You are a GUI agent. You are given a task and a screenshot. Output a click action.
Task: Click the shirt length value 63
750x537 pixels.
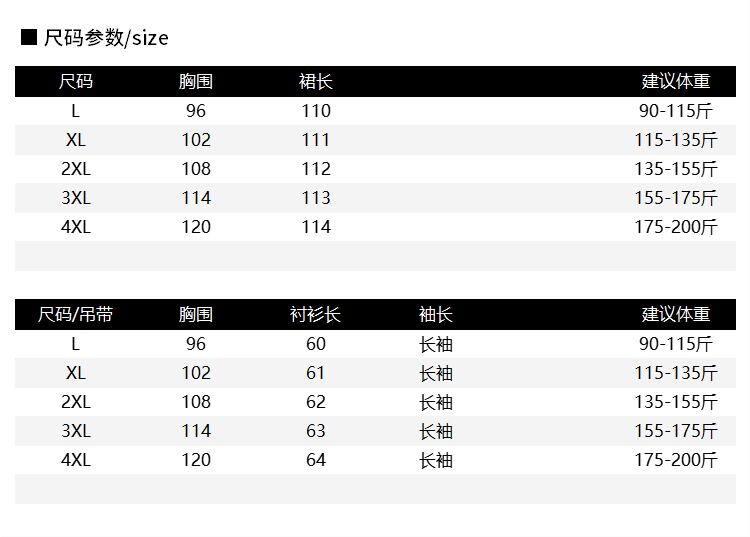click(315, 431)
